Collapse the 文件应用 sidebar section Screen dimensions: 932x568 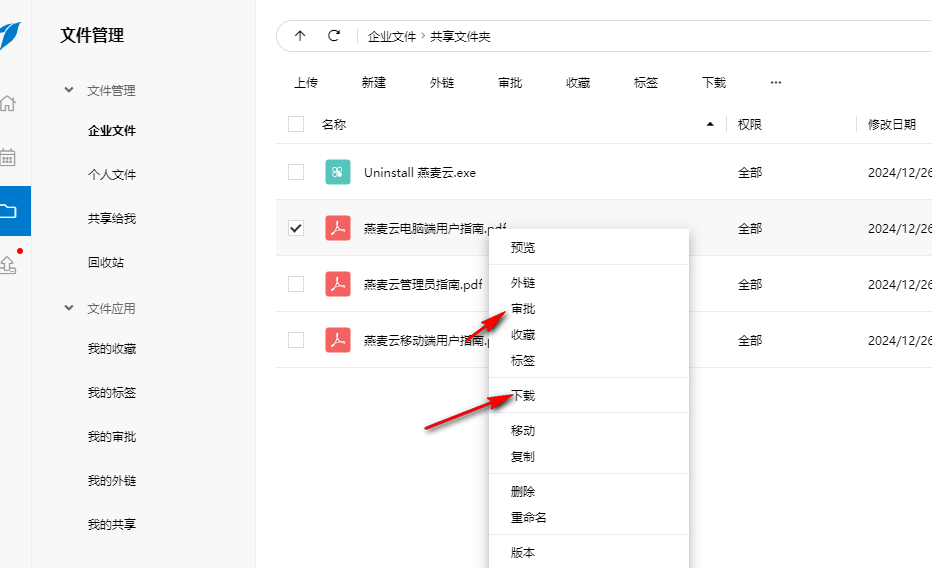(x=69, y=308)
